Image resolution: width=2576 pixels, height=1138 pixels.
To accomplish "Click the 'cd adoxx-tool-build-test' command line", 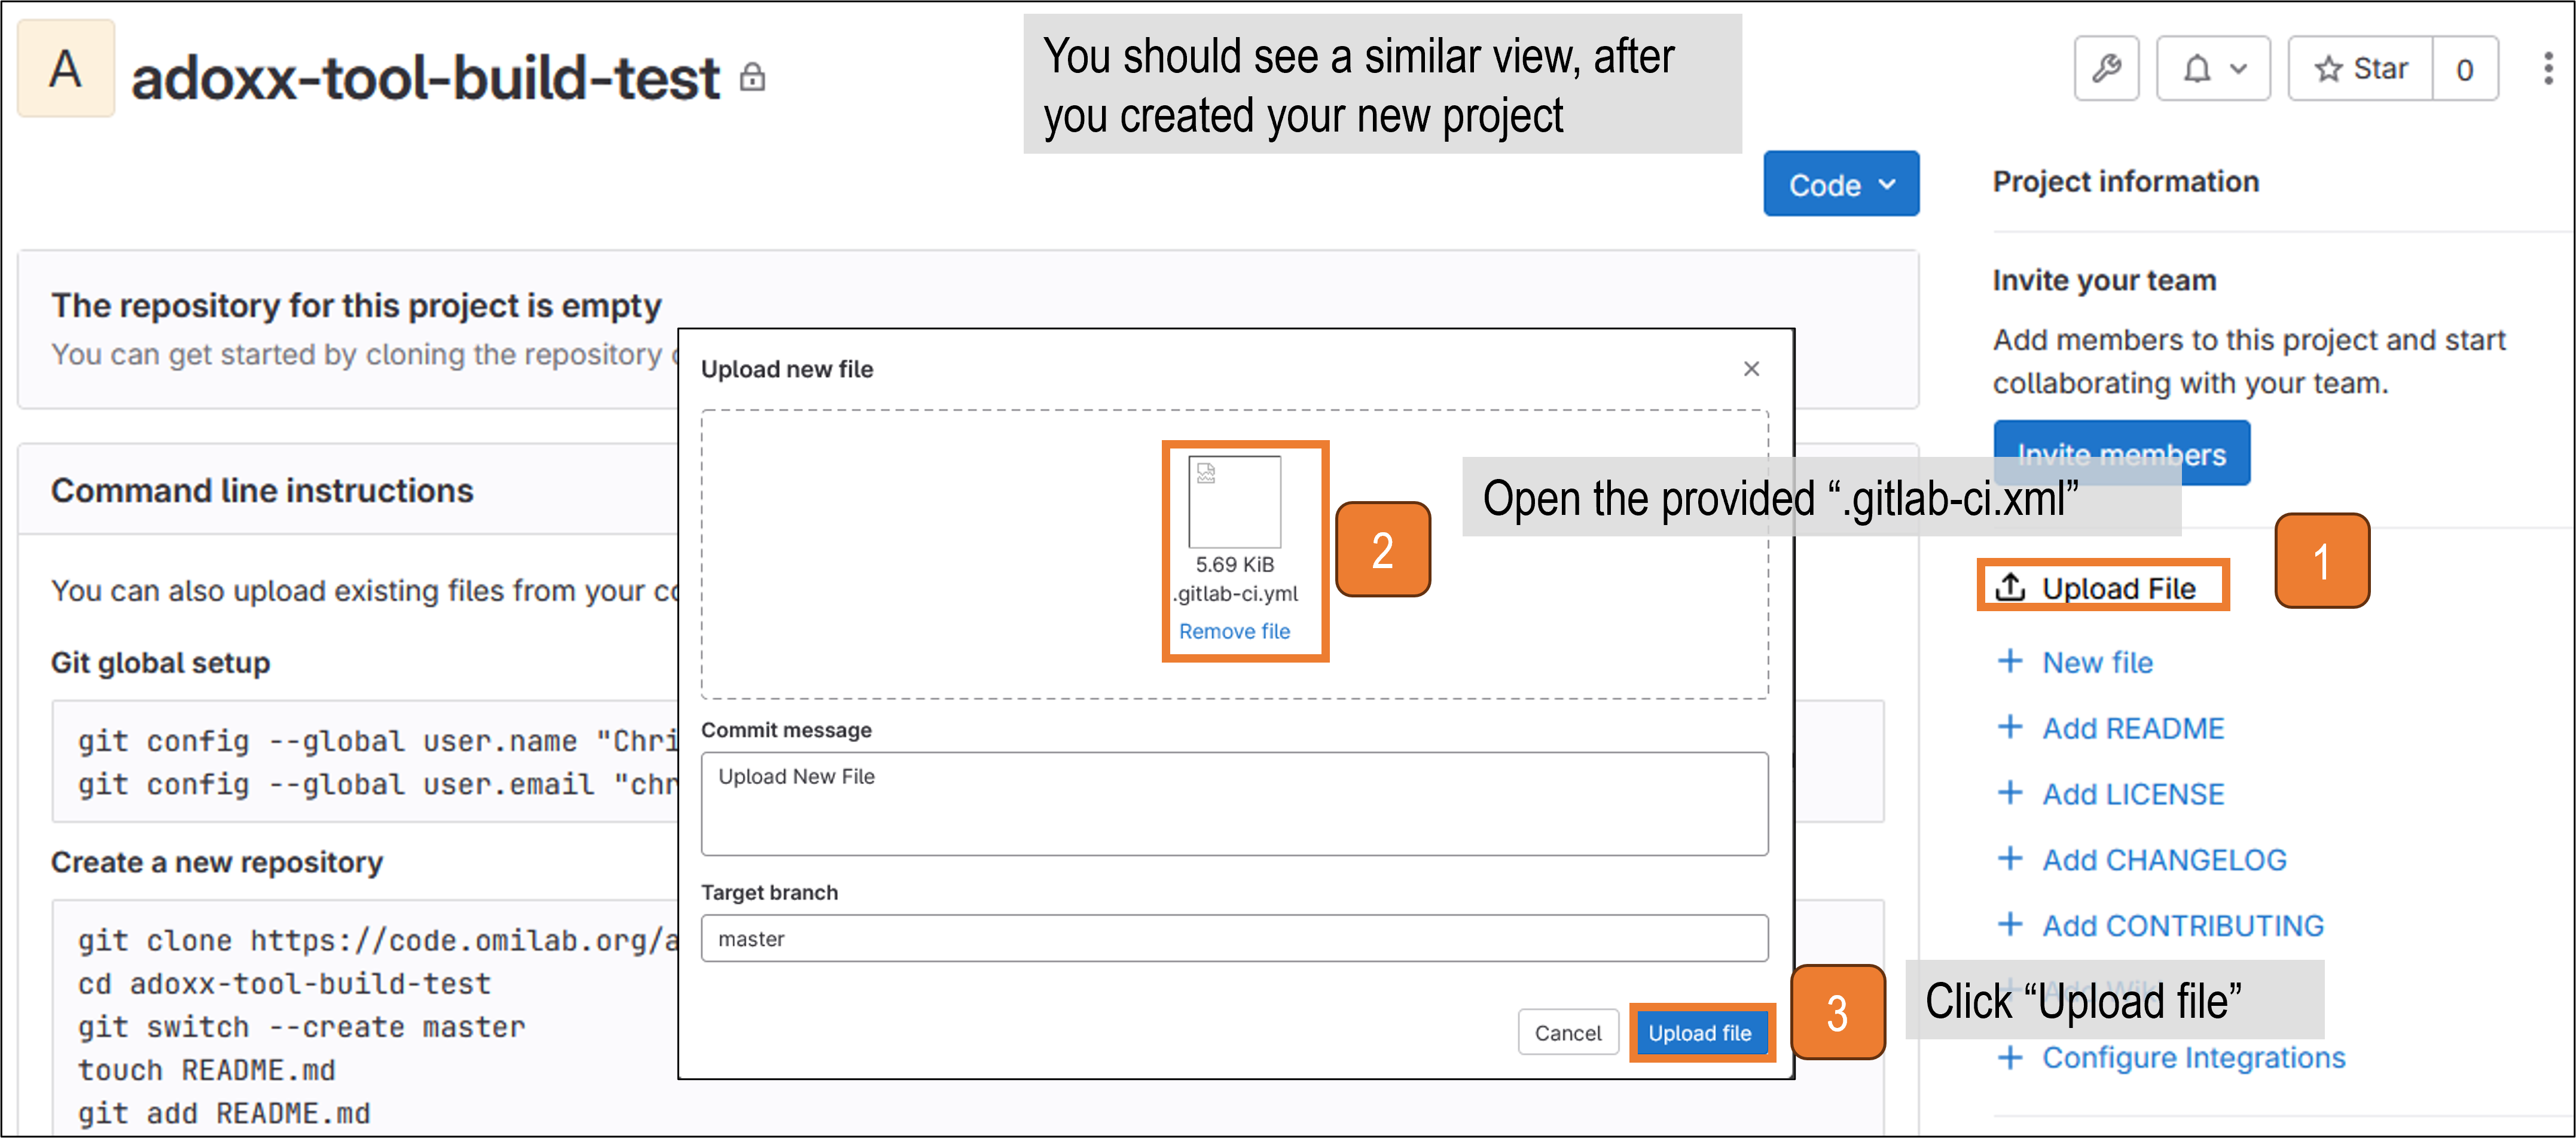I will [x=285, y=984].
